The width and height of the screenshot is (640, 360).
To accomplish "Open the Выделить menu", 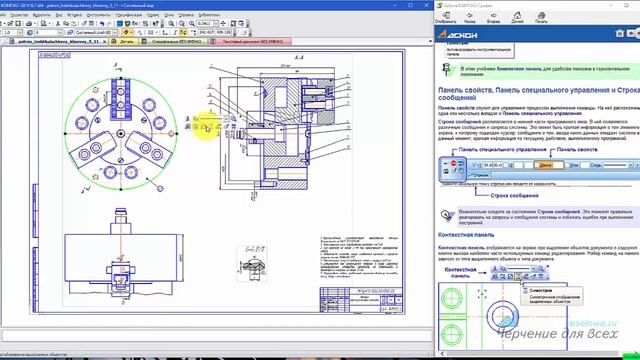I will tap(42, 15).
